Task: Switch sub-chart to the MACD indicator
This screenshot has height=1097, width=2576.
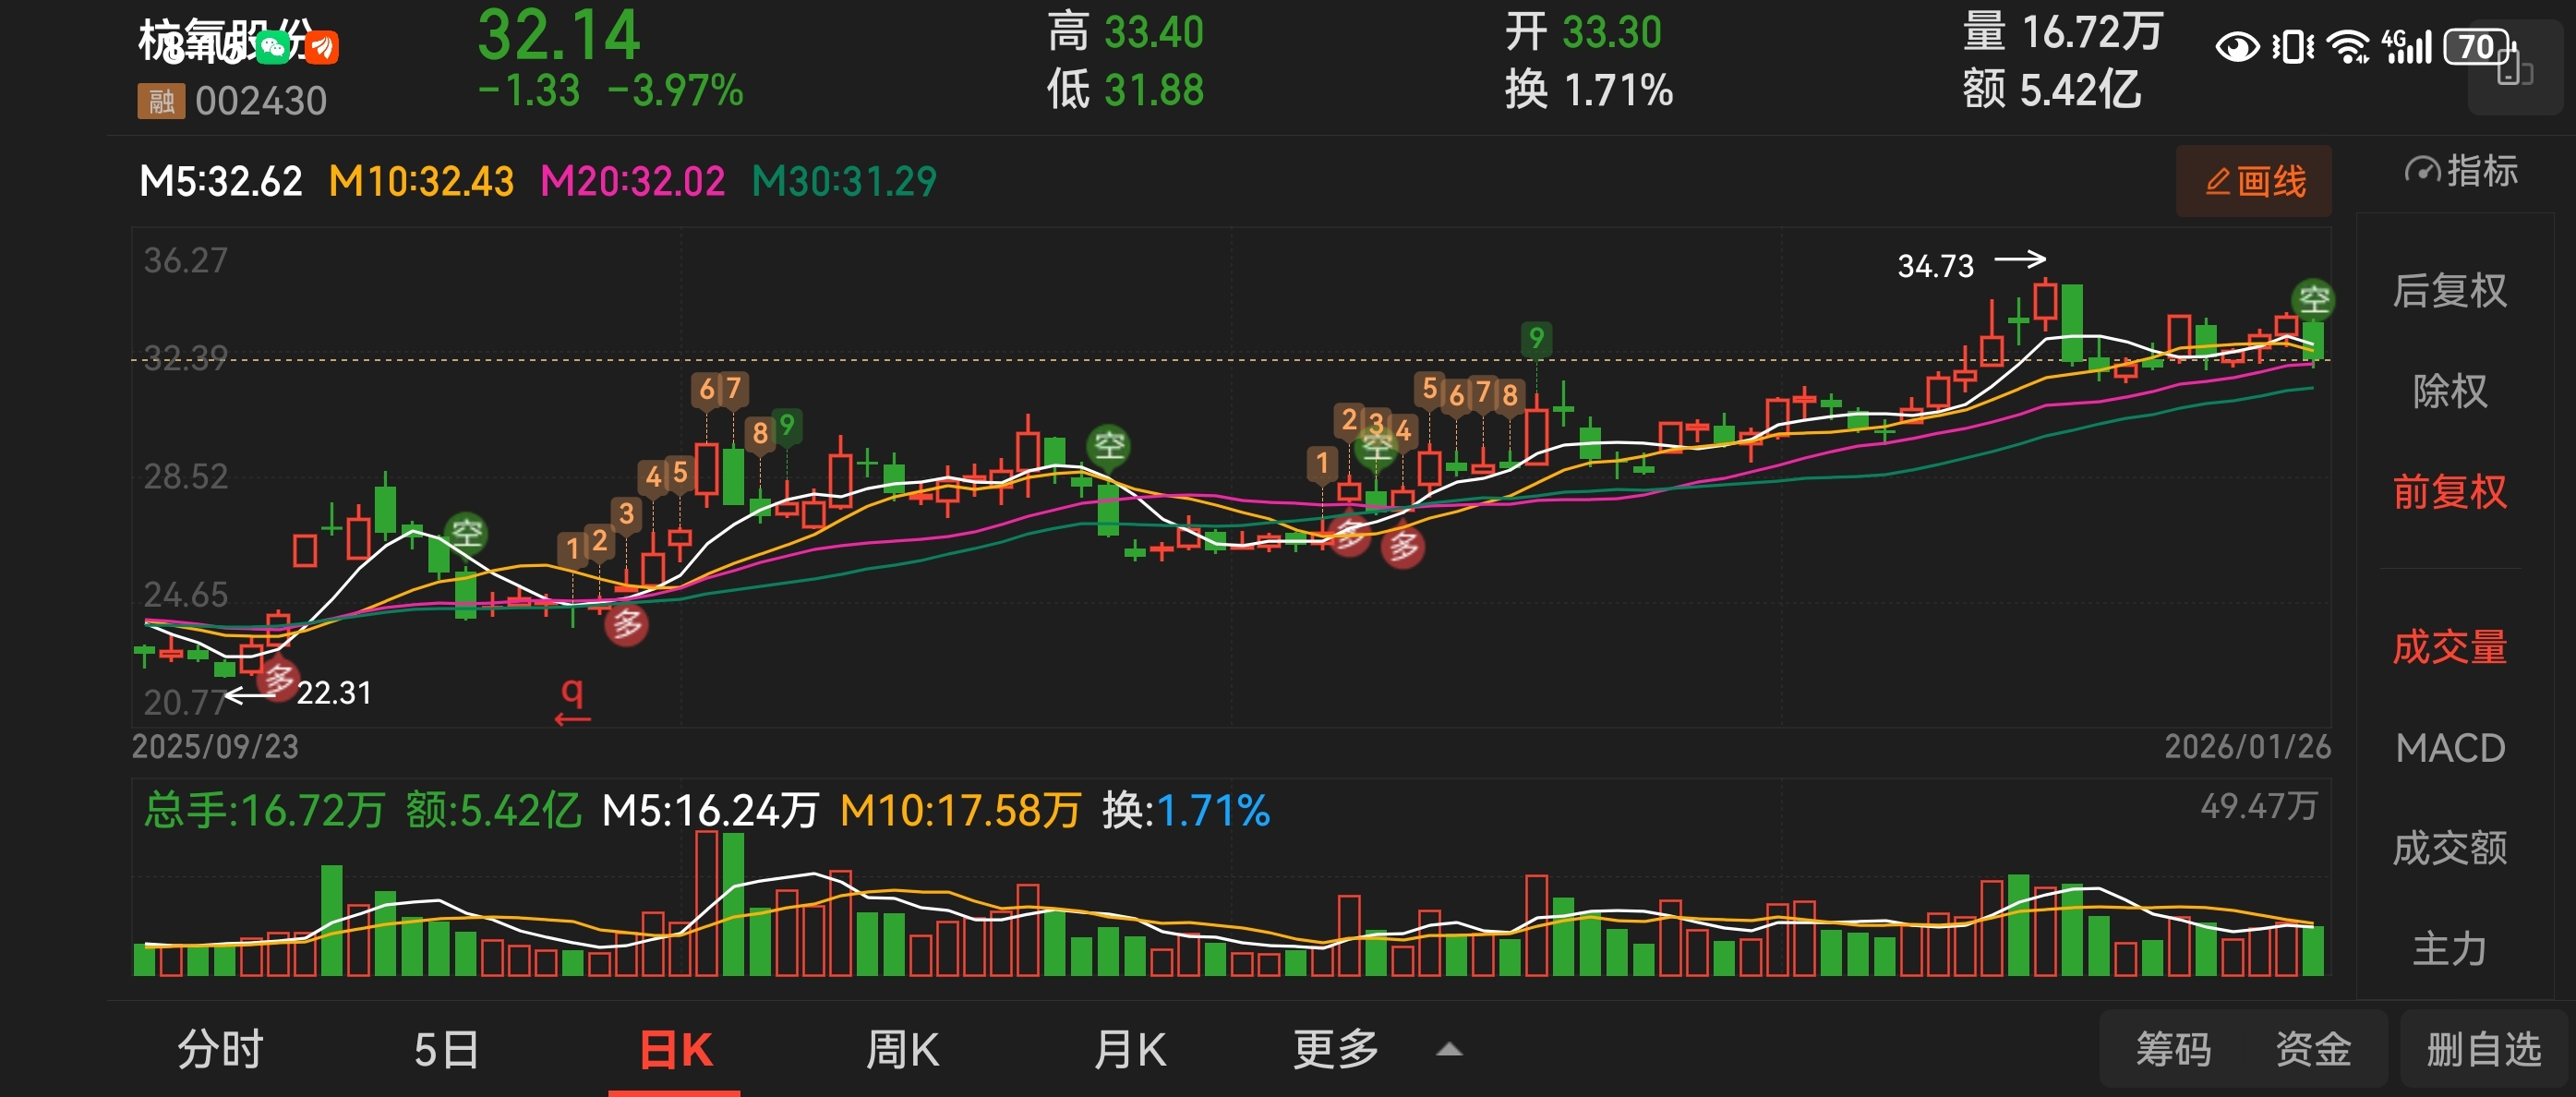Action: (x=2449, y=748)
